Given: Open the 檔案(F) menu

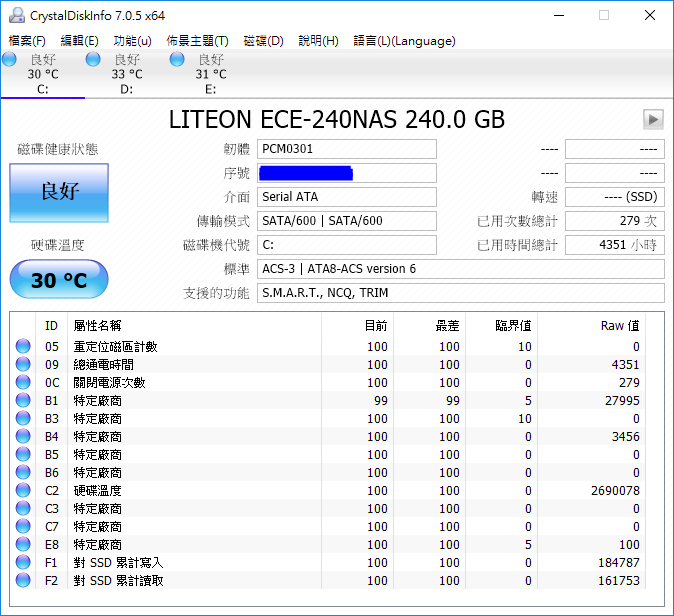Looking at the screenshot, I should click(27, 41).
